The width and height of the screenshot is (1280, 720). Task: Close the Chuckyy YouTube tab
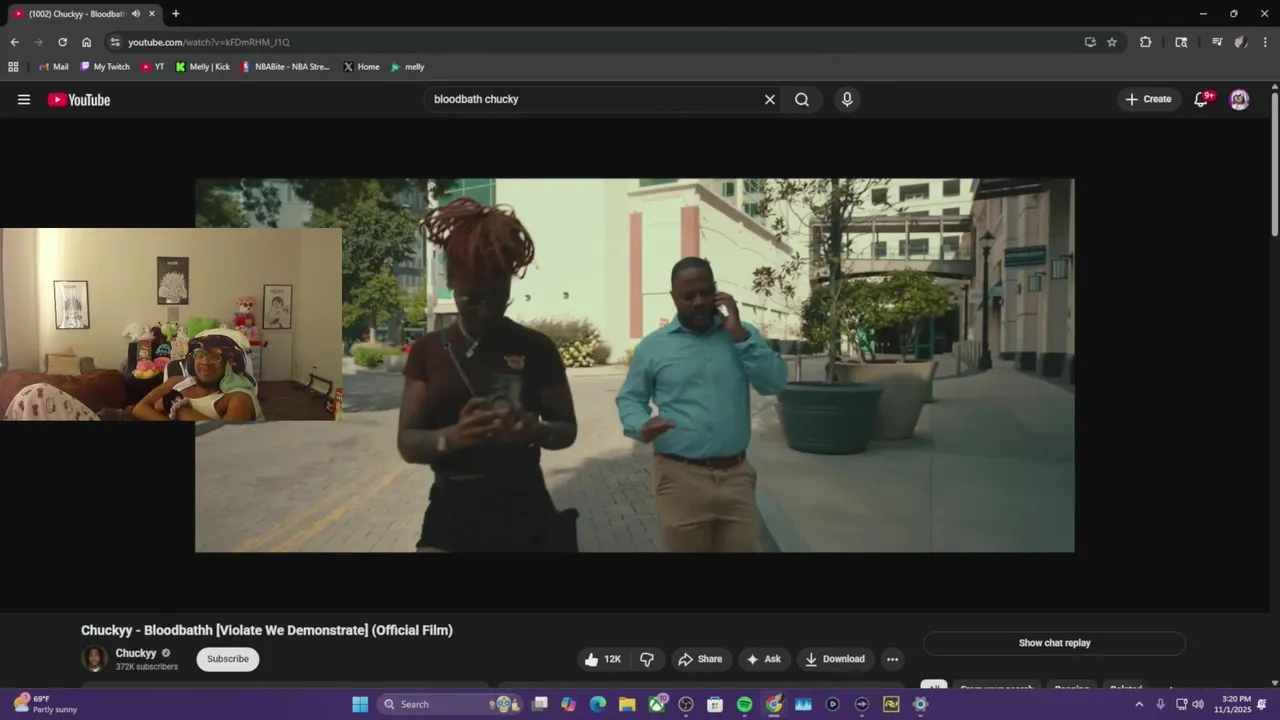tap(151, 14)
